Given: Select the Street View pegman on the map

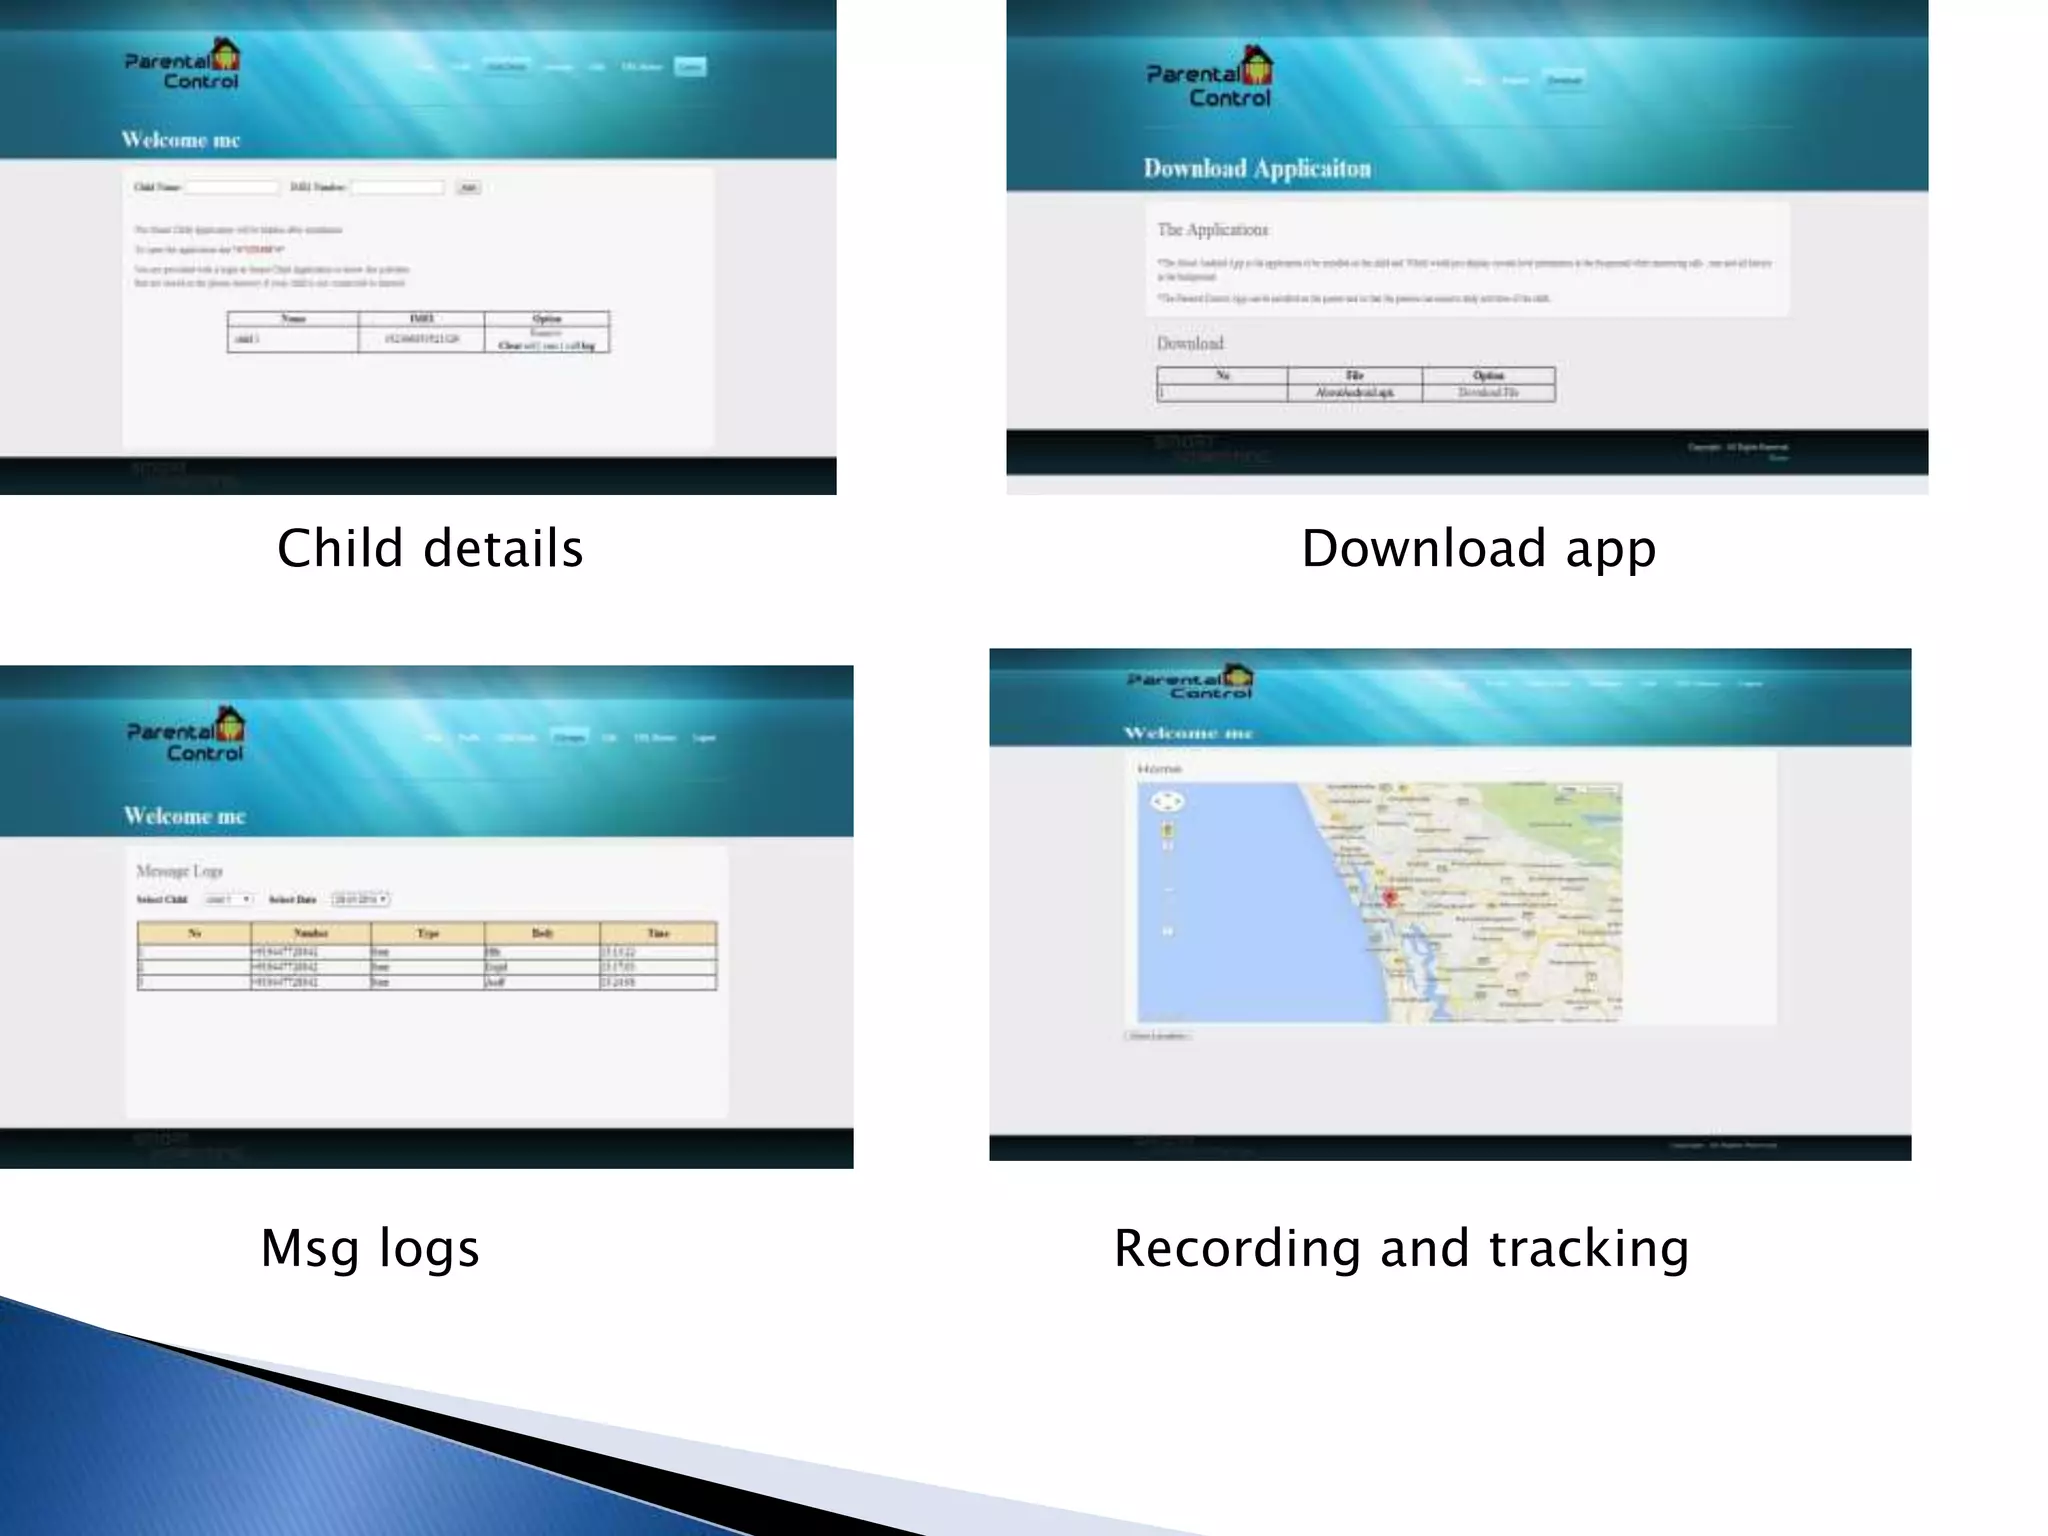Looking at the screenshot, I should click(1167, 830).
